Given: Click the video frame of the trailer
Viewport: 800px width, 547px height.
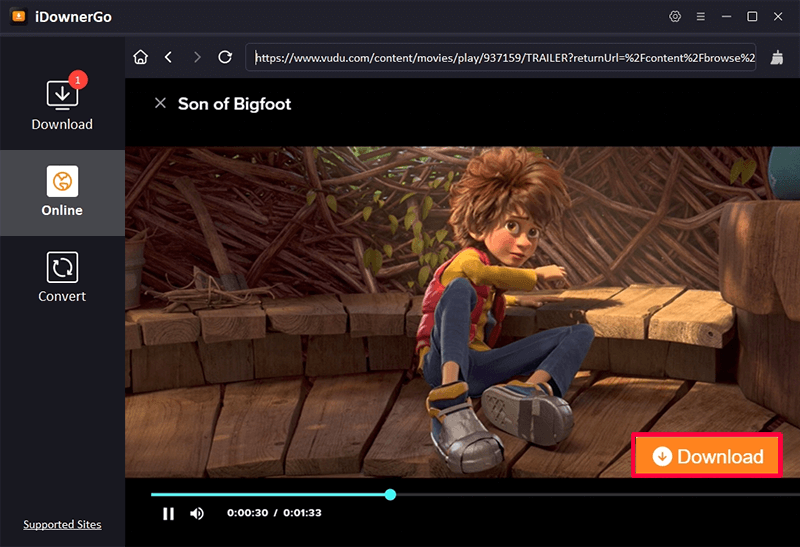Looking at the screenshot, I should (462, 312).
